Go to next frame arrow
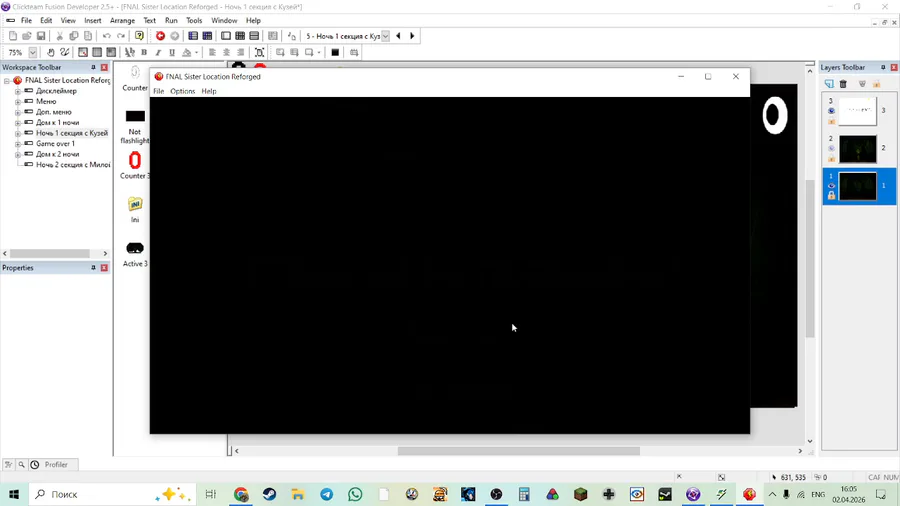The image size is (900, 506). click(x=412, y=36)
